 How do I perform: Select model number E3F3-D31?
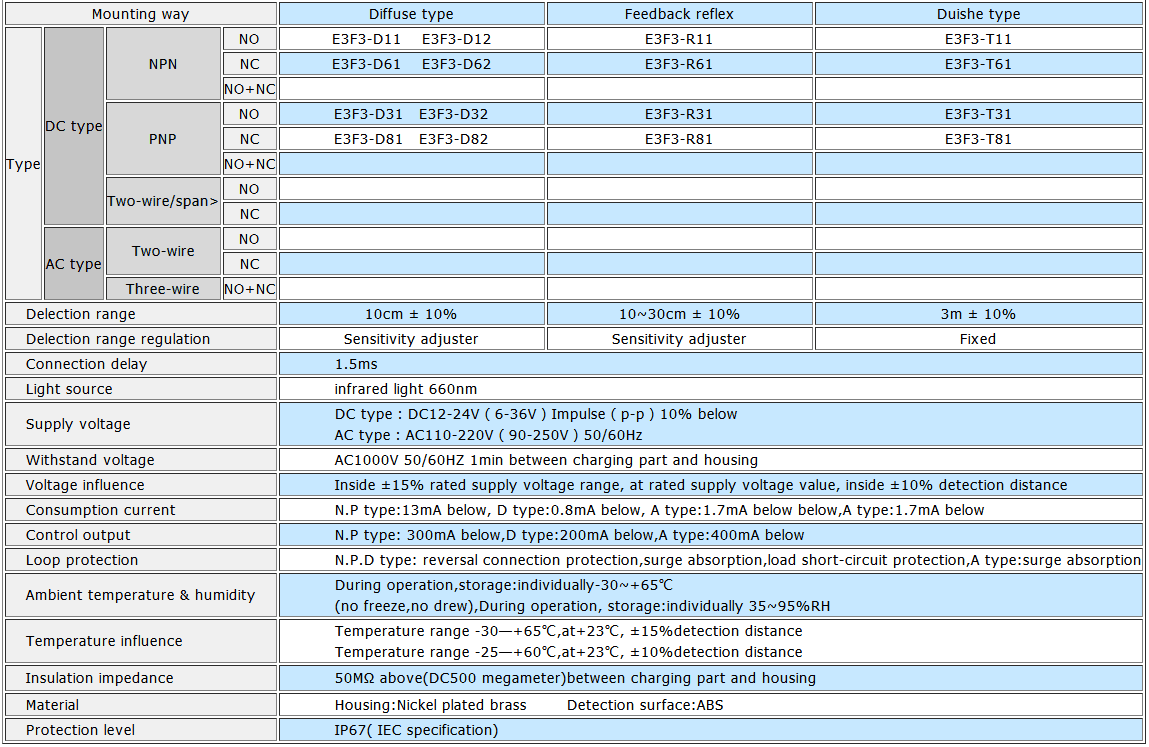369,114
